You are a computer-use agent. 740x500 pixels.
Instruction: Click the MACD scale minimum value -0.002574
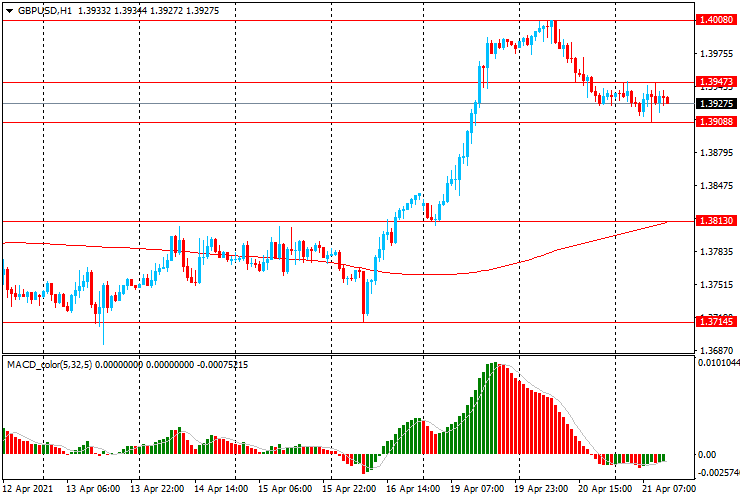(719, 473)
